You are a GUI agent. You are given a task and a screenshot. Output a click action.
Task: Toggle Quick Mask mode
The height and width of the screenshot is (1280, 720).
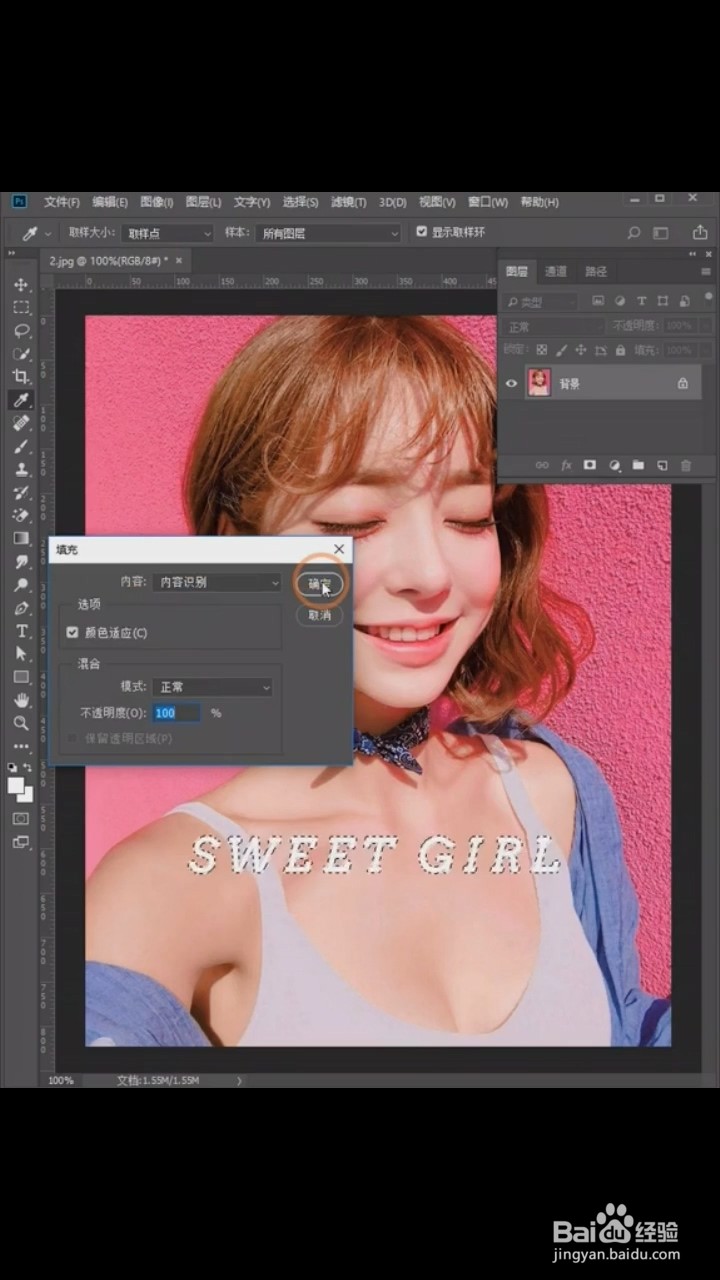(x=21, y=818)
